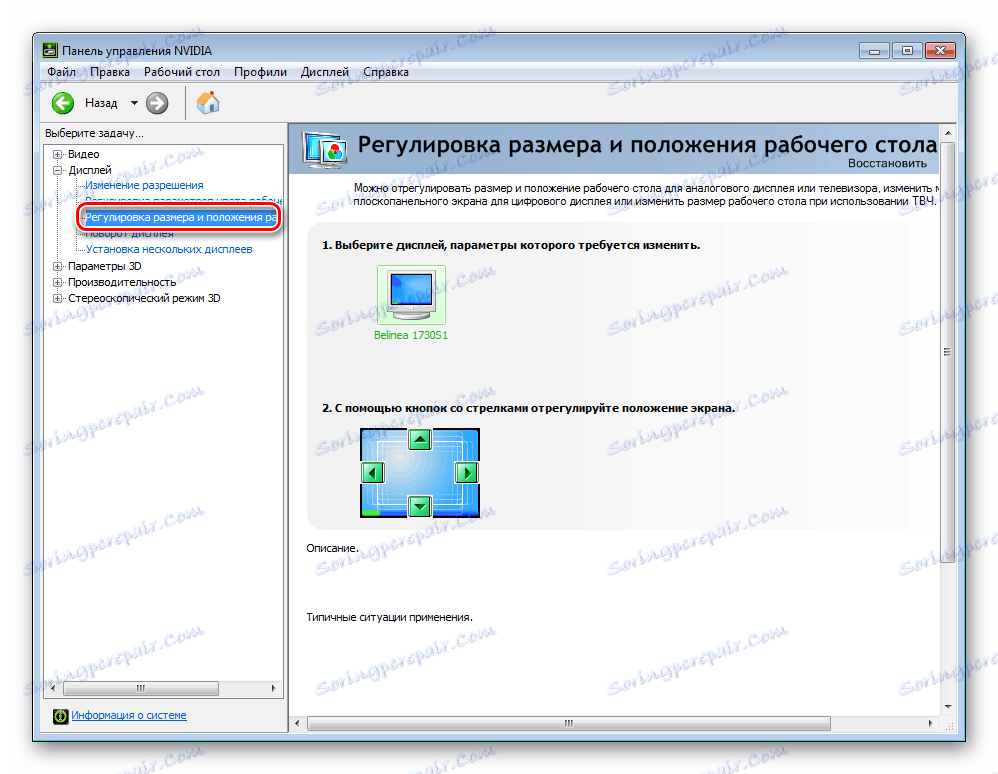Screen dimensions: 998x774
Task: Click main pane scroll left arrow
Action: coord(297,724)
